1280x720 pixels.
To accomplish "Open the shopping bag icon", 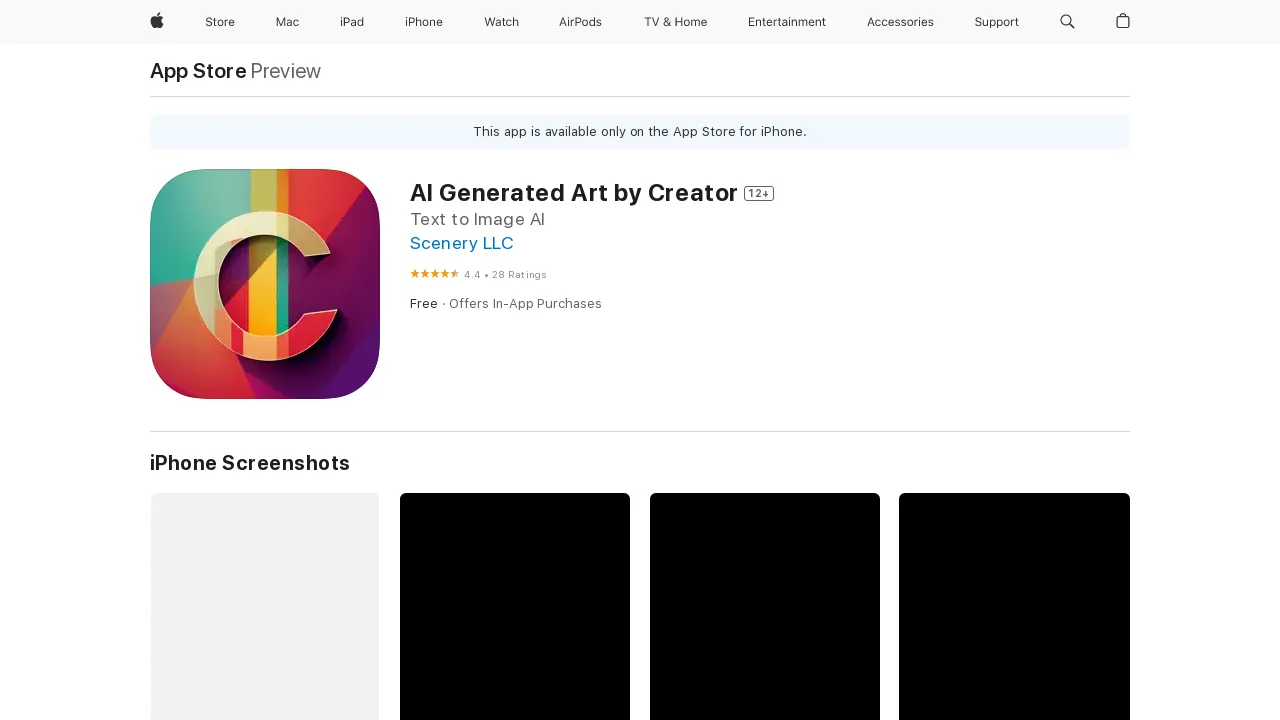I will click(1122, 22).
